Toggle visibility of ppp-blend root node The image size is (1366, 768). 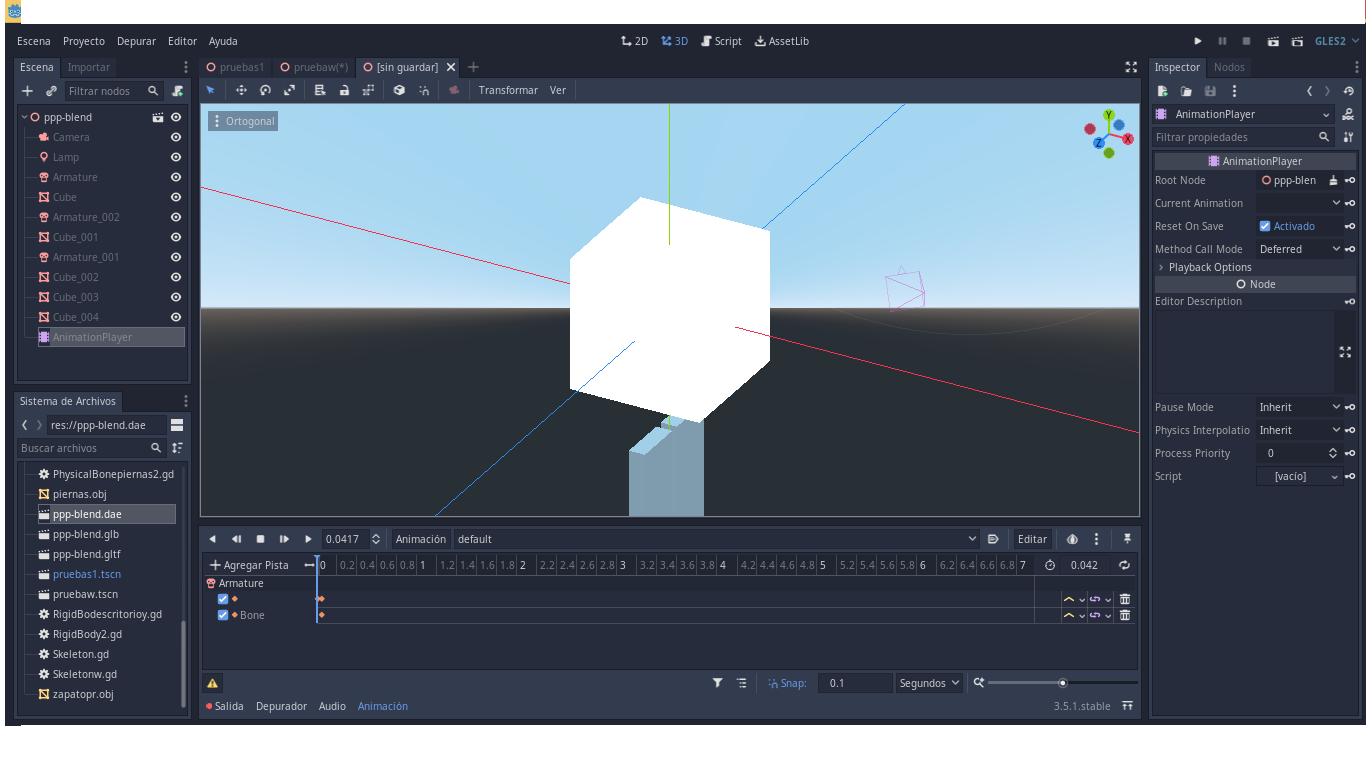point(176,117)
